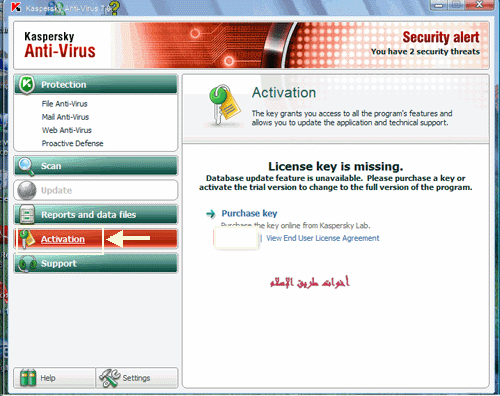Open the Support section
The width and height of the screenshot is (500, 396).
pos(96,263)
